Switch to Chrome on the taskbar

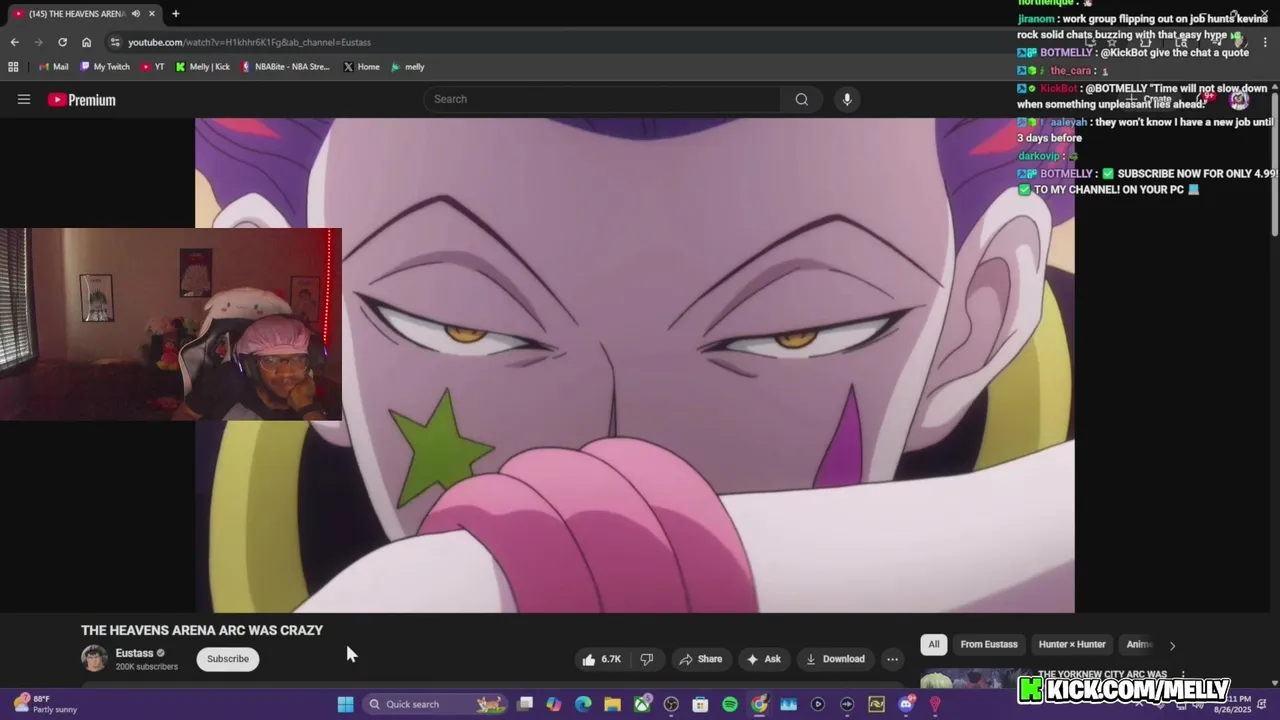coord(759,704)
